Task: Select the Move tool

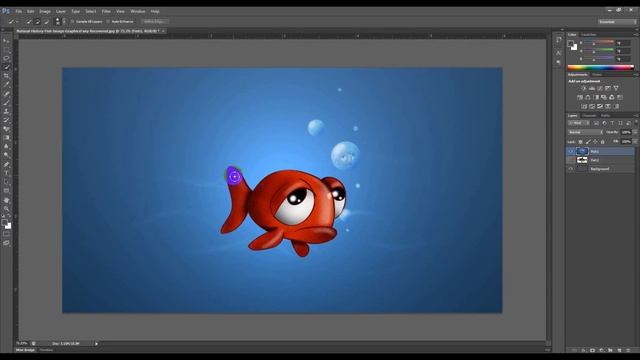Action: coord(6,41)
